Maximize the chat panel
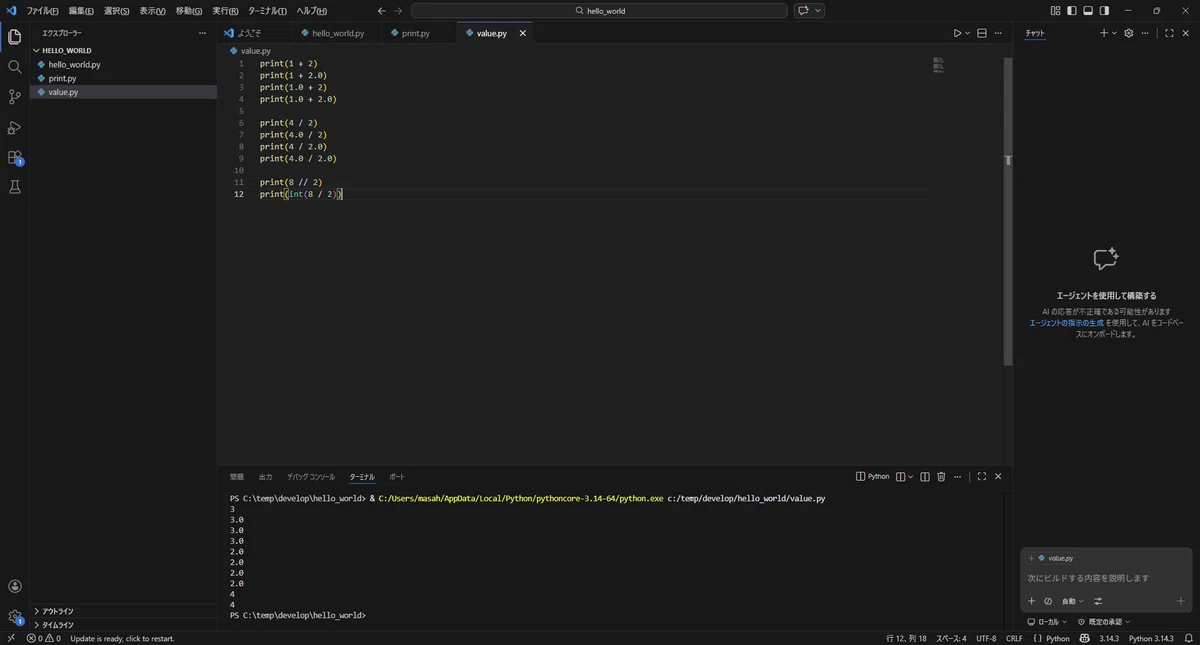This screenshot has height=645, width=1200. [x=1169, y=33]
